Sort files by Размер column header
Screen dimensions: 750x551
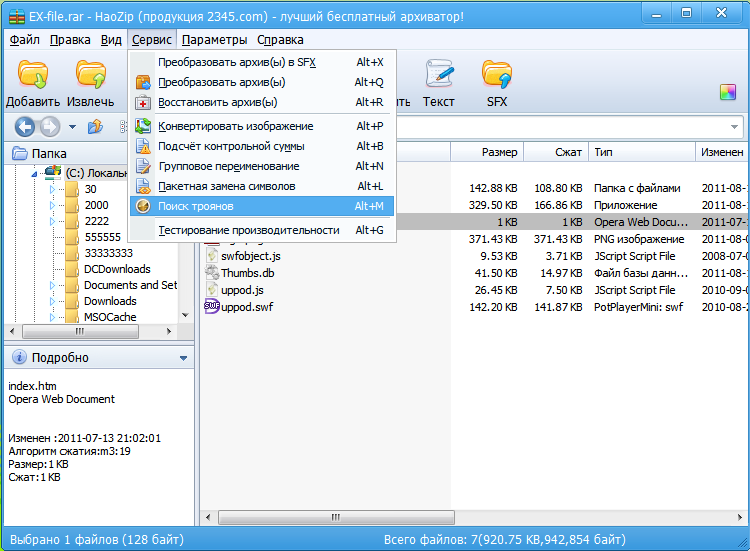(499, 152)
